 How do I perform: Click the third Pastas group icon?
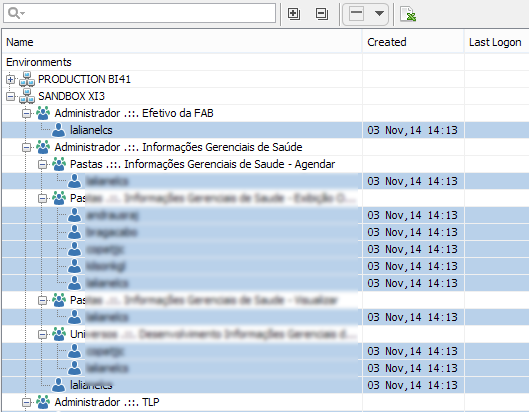point(59,300)
